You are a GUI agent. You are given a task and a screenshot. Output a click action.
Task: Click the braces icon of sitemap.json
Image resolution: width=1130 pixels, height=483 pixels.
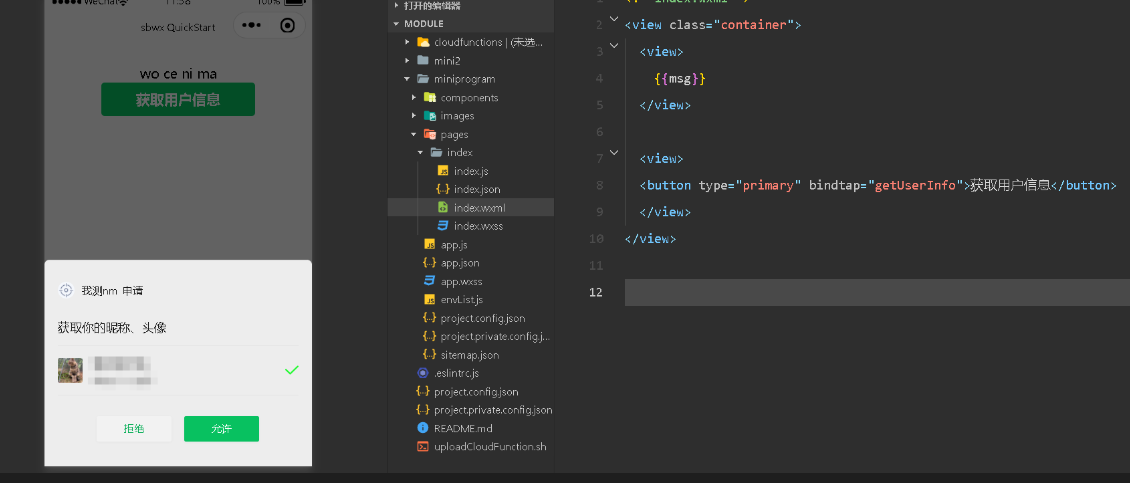coord(430,355)
